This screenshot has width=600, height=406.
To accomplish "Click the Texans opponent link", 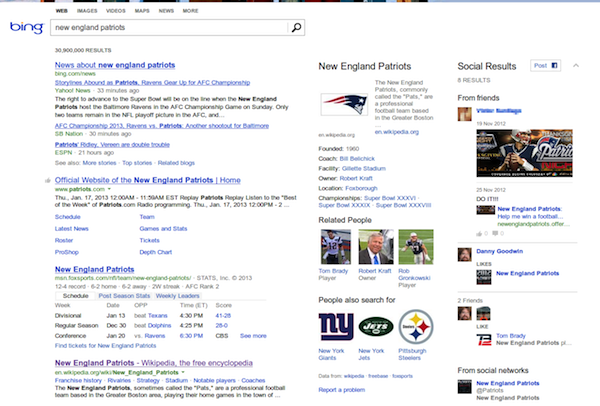I will point(158,316).
